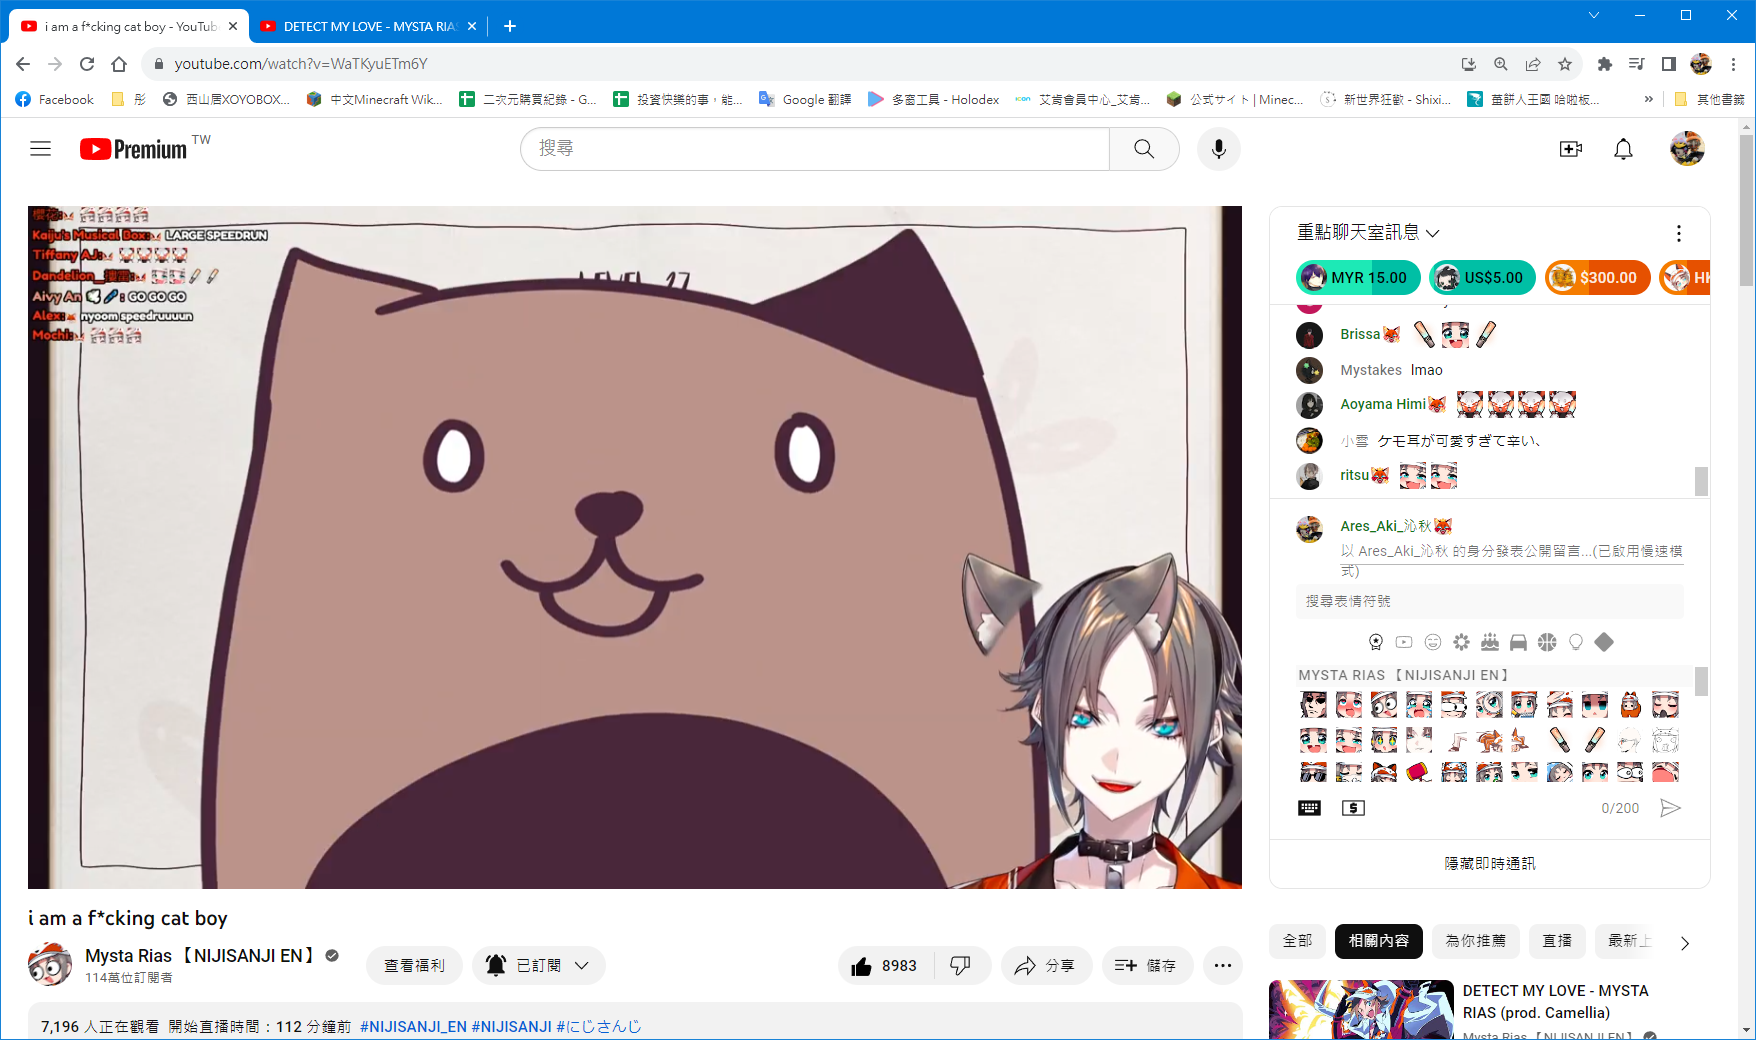Open the notifications bell

click(x=1623, y=149)
